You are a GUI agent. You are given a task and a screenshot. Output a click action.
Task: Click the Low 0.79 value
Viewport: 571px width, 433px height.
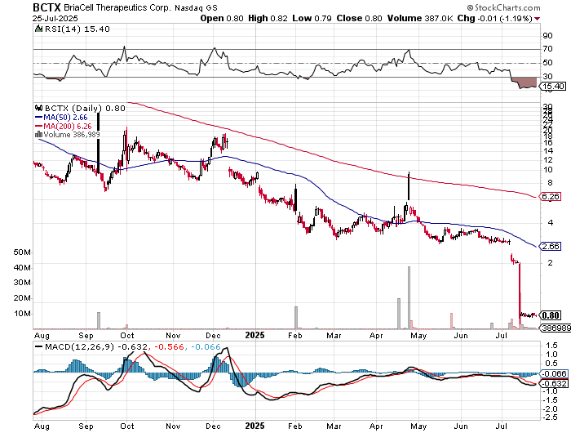coord(312,18)
